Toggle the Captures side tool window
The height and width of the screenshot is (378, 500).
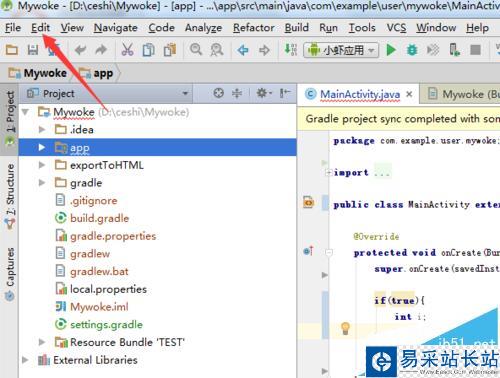[x=10, y=273]
